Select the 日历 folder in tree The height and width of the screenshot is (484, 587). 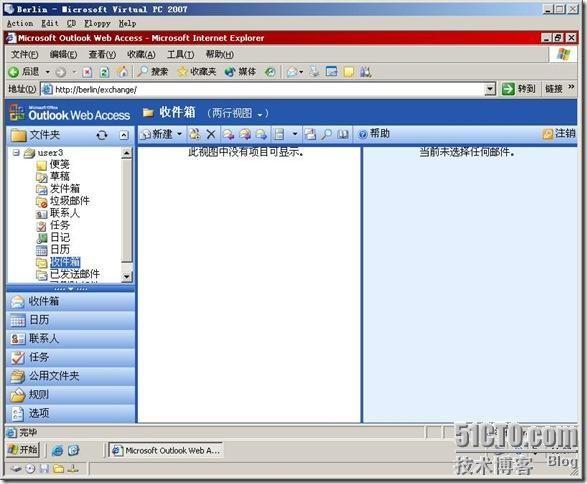click(x=60, y=250)
